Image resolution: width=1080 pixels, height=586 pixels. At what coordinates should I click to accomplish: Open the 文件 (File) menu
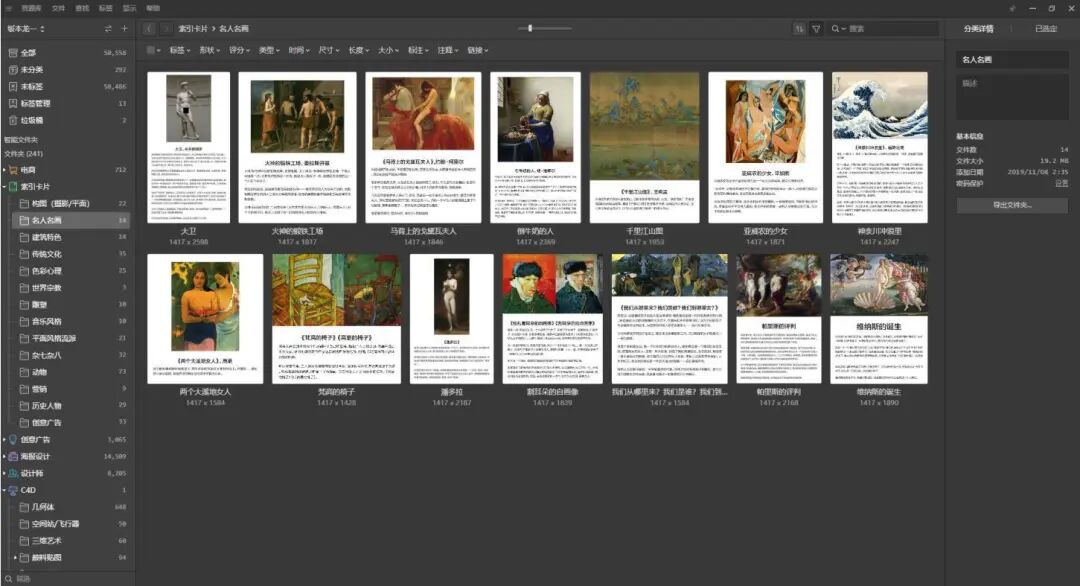59,8
